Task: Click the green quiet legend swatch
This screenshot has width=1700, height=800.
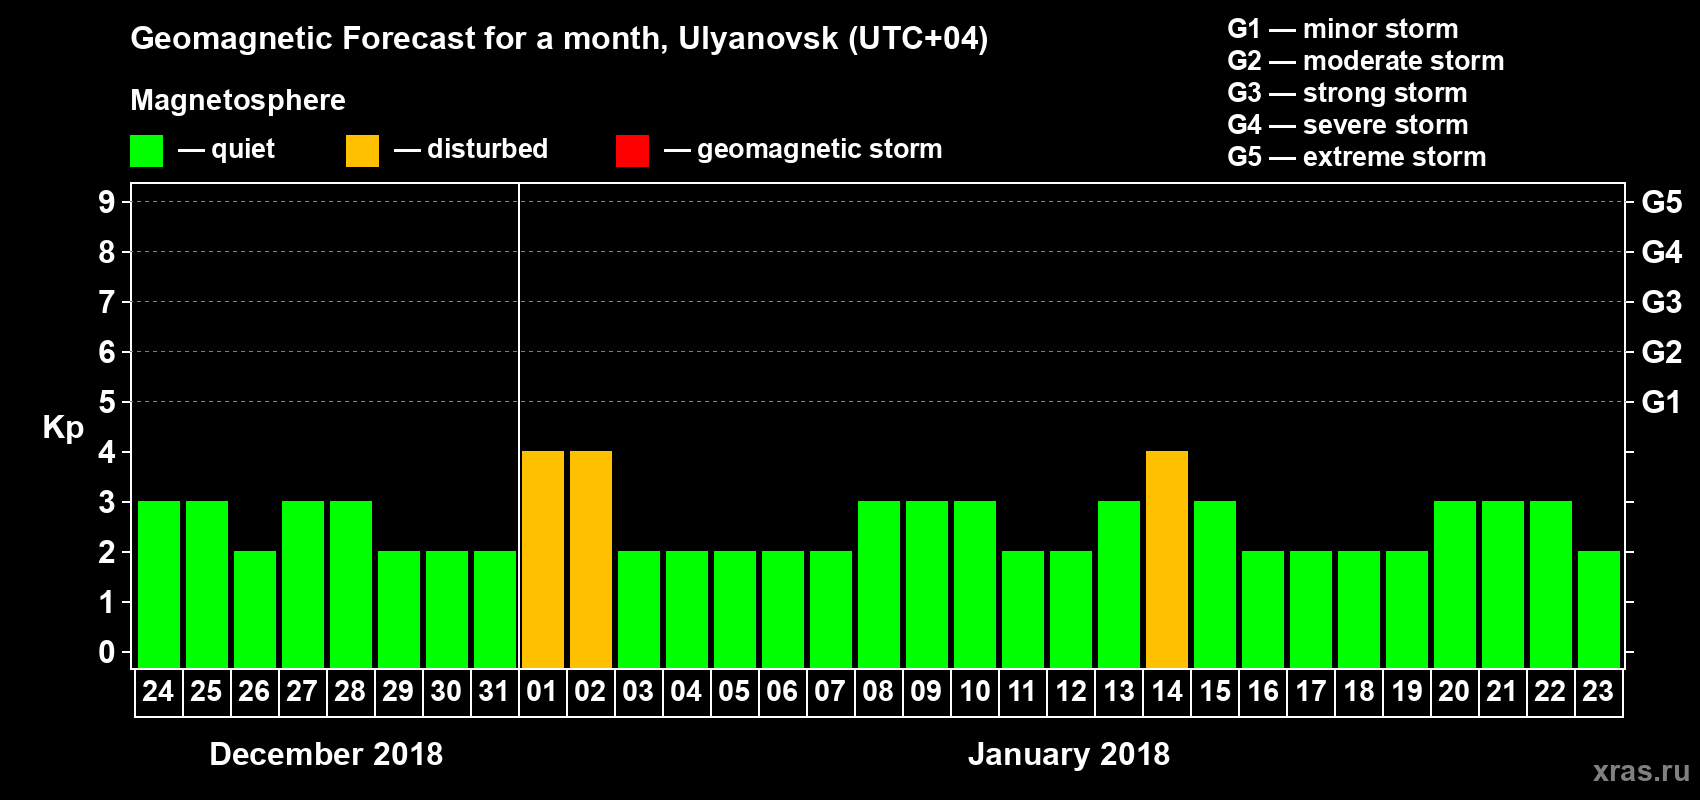Action: 146,151
